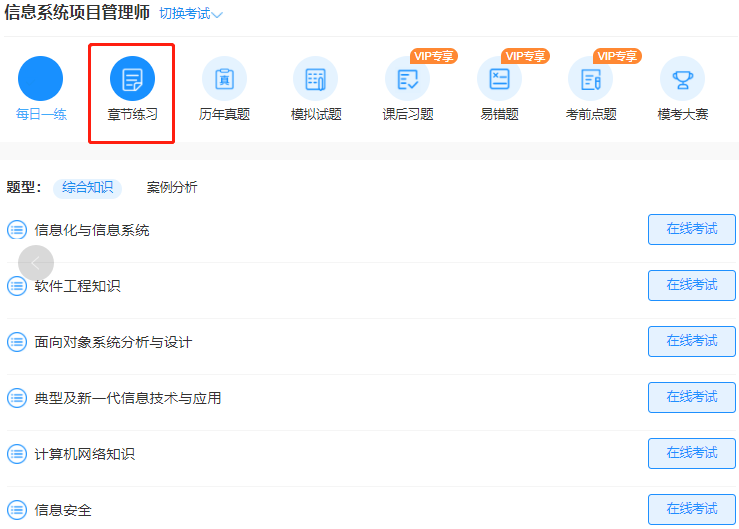Select the 综合知识 question type tab
Viewport: 739px width, 529px height.
[x=87, y=187]
